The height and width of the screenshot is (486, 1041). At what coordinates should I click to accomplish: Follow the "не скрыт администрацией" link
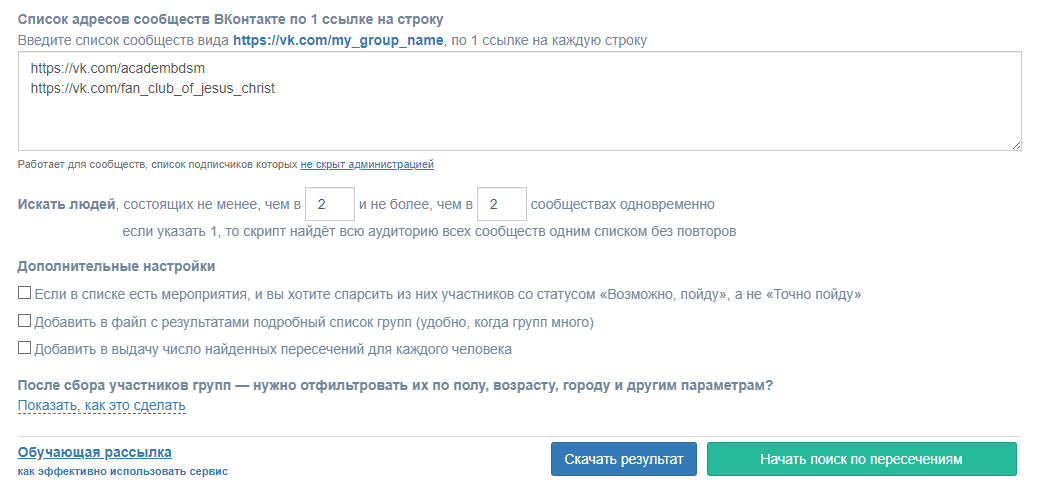point(367,164)
